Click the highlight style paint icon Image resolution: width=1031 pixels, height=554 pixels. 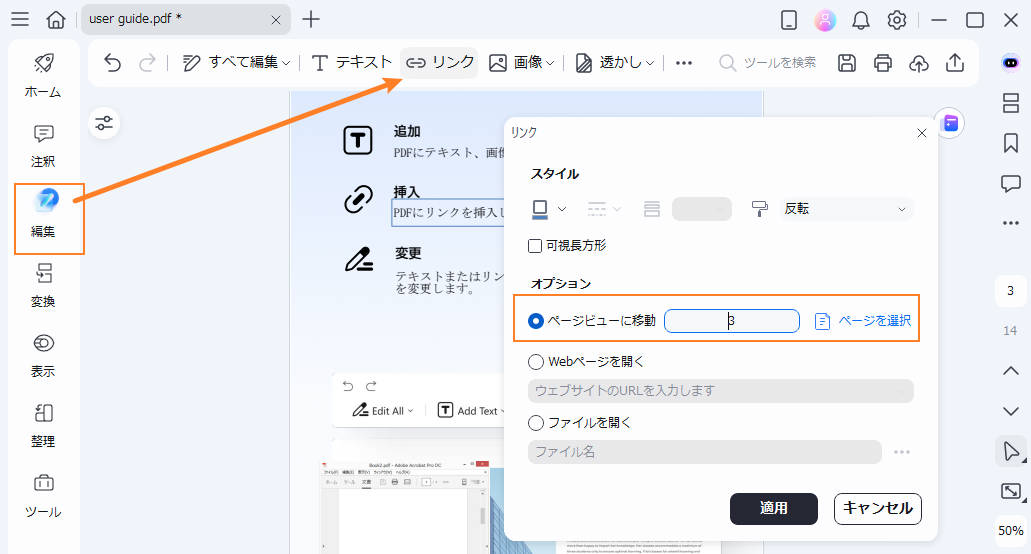[759, 210]
